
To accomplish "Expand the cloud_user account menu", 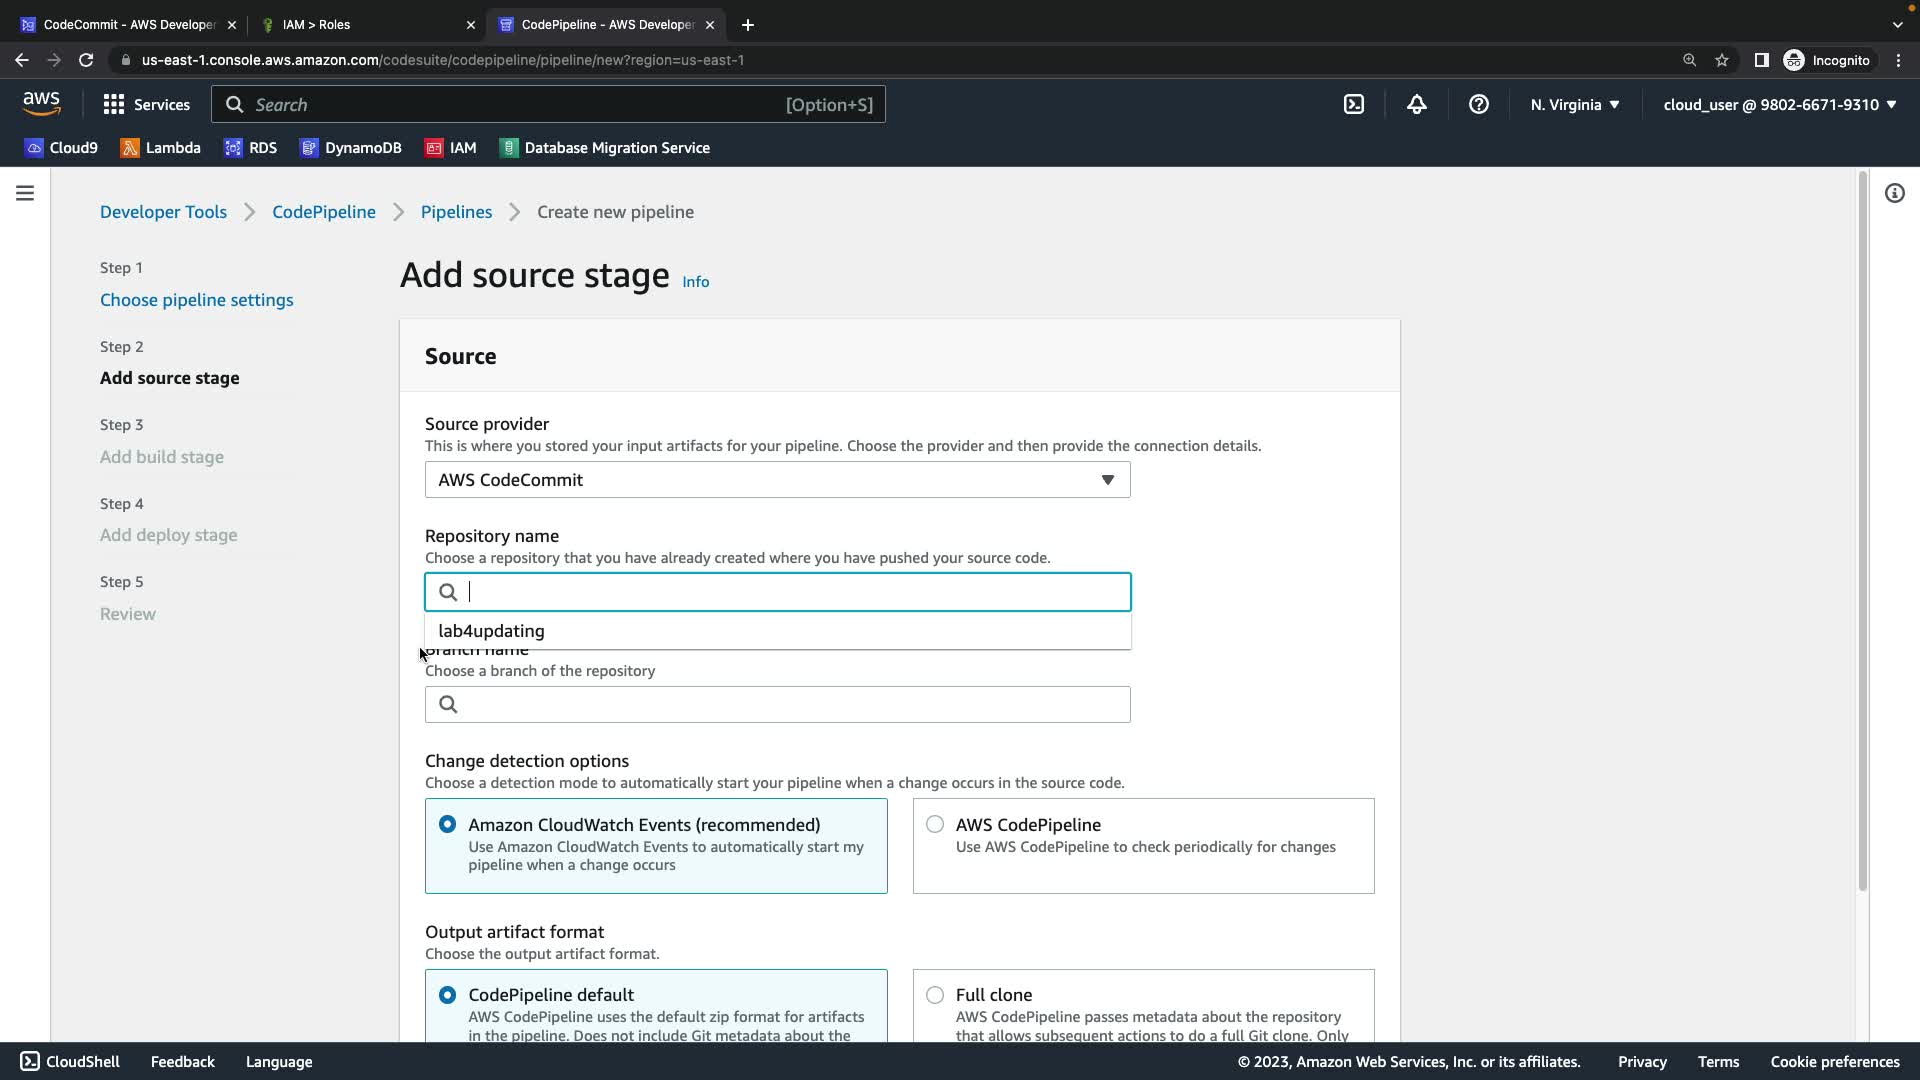I will 1779,104.
